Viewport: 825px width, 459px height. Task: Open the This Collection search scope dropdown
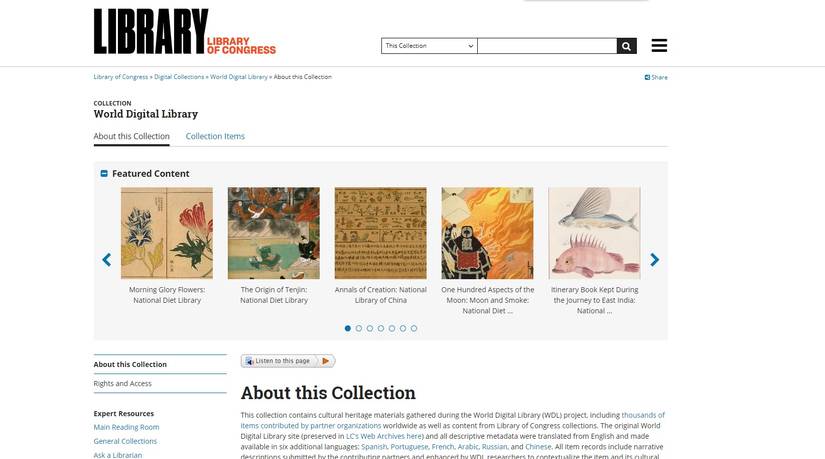(x=429, y=46)
